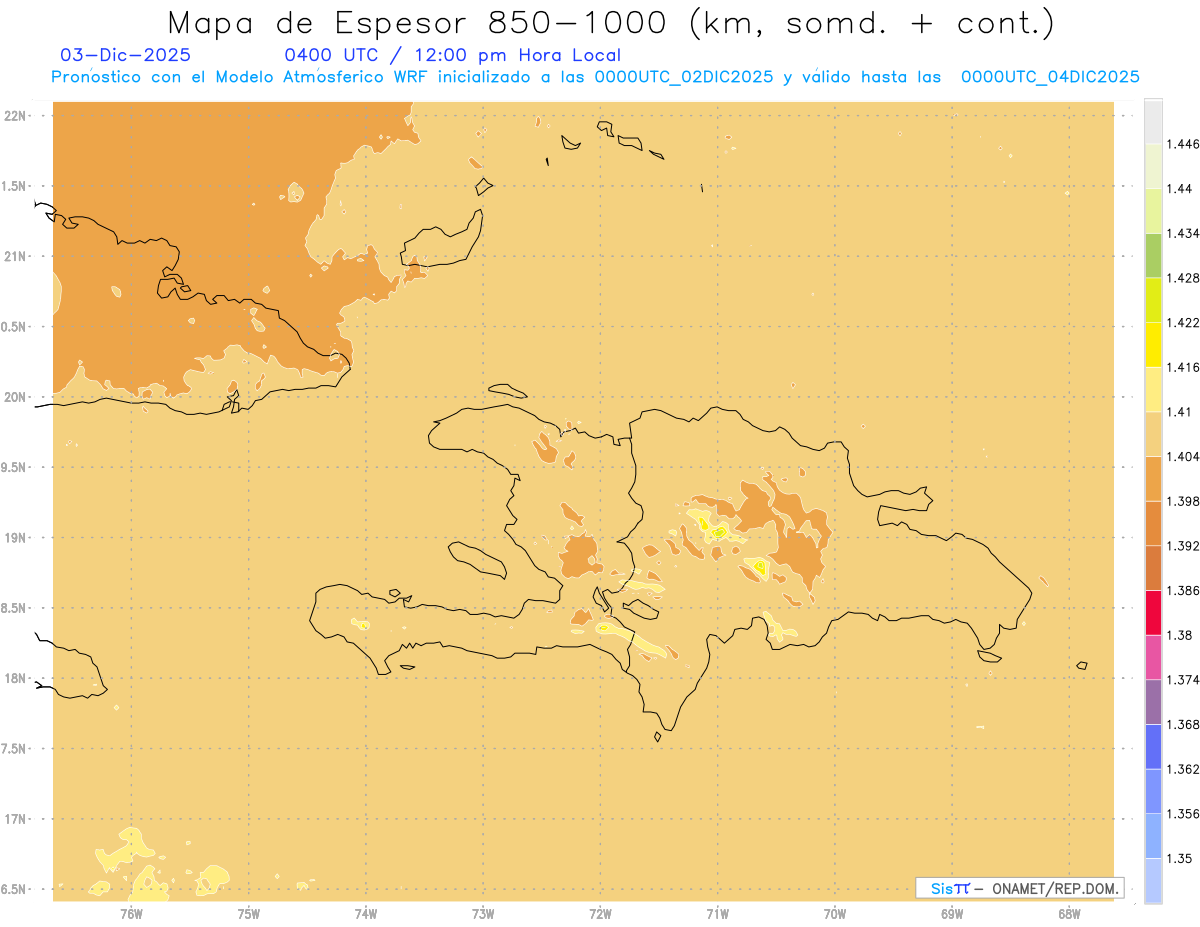Click the longitude label 71W
Viewport: 1200px width, 927px height.
coord(717,913)
